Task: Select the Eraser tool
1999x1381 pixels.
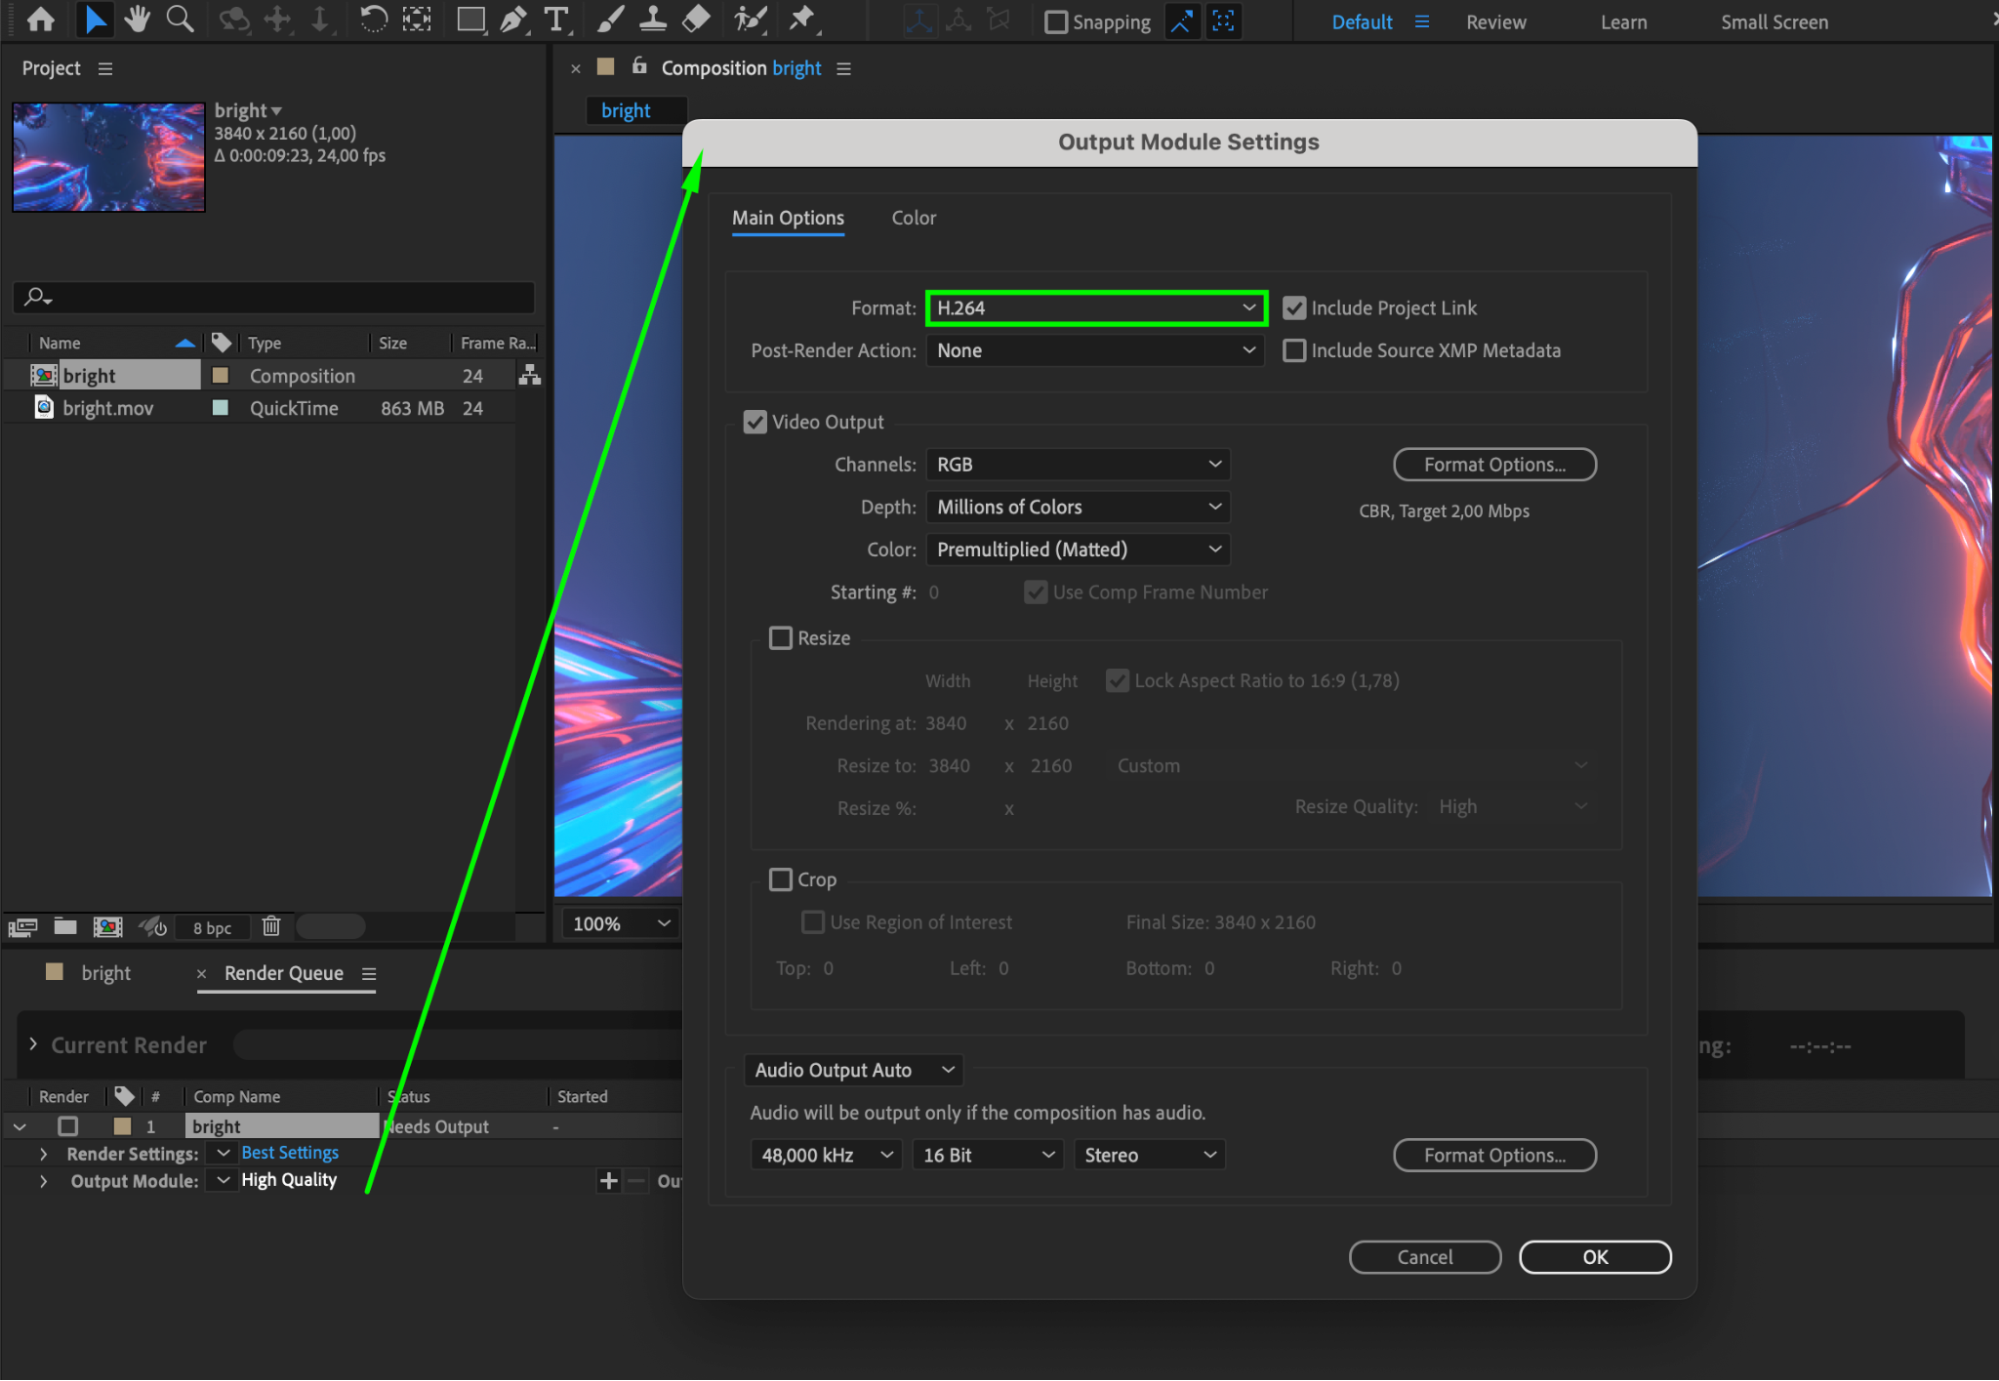Action: click(x=697, y=19)
